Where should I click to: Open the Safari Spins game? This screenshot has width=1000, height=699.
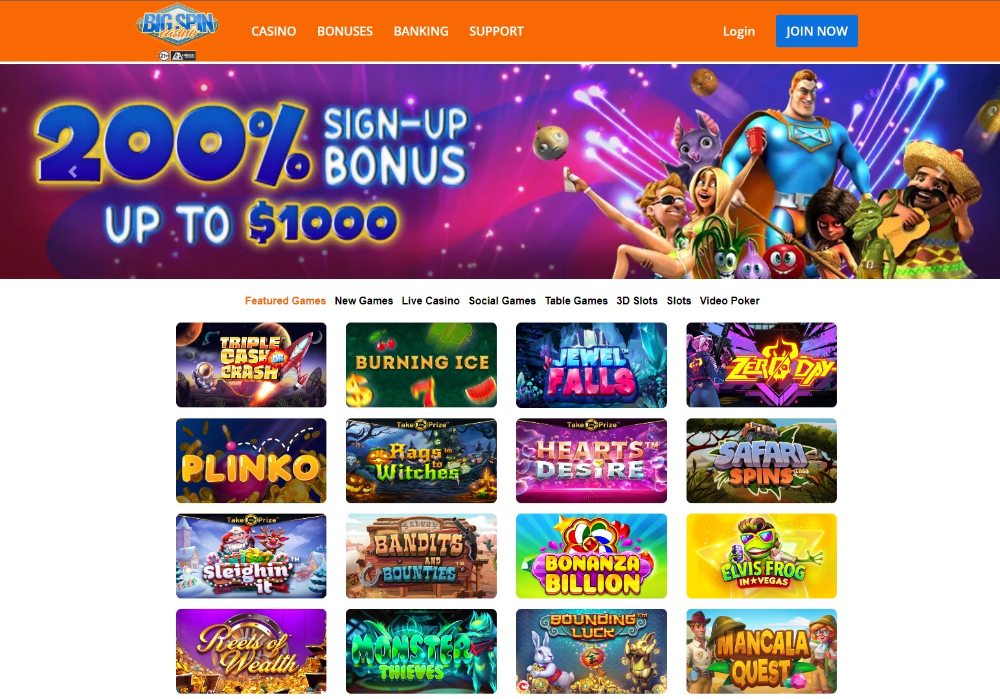[761, 460]
